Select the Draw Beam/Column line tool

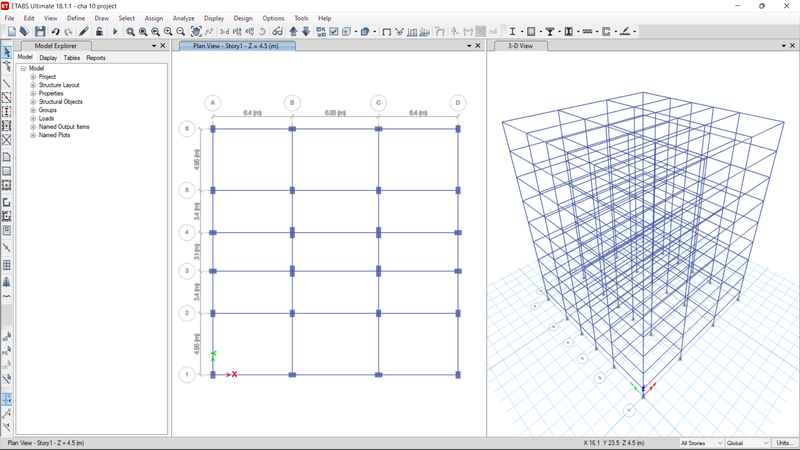pyautogui.click(x=7, y=83)
